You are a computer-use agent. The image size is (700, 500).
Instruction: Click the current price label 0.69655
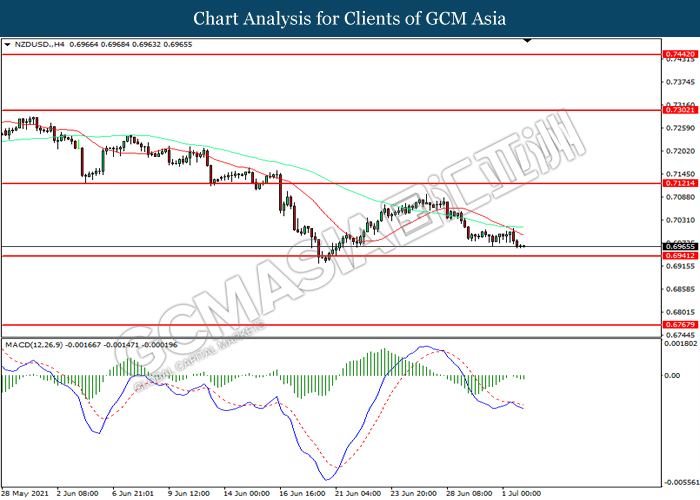[x=680, y=246]
